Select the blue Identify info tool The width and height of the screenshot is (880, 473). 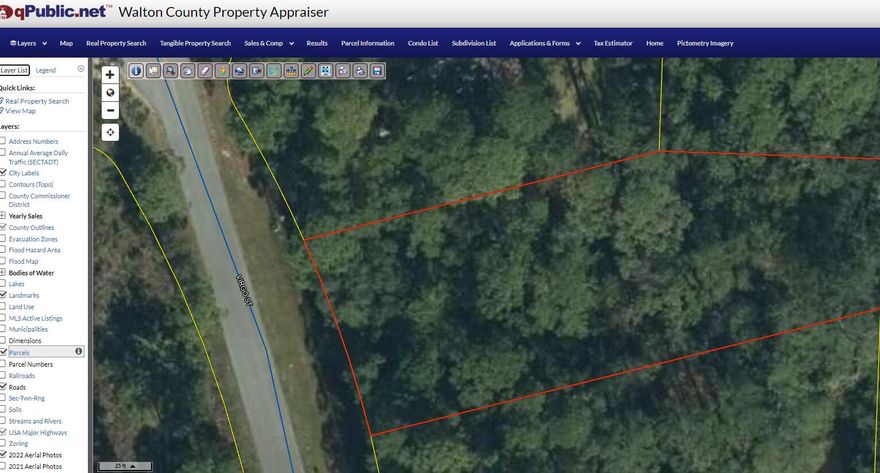pos(136,71)
